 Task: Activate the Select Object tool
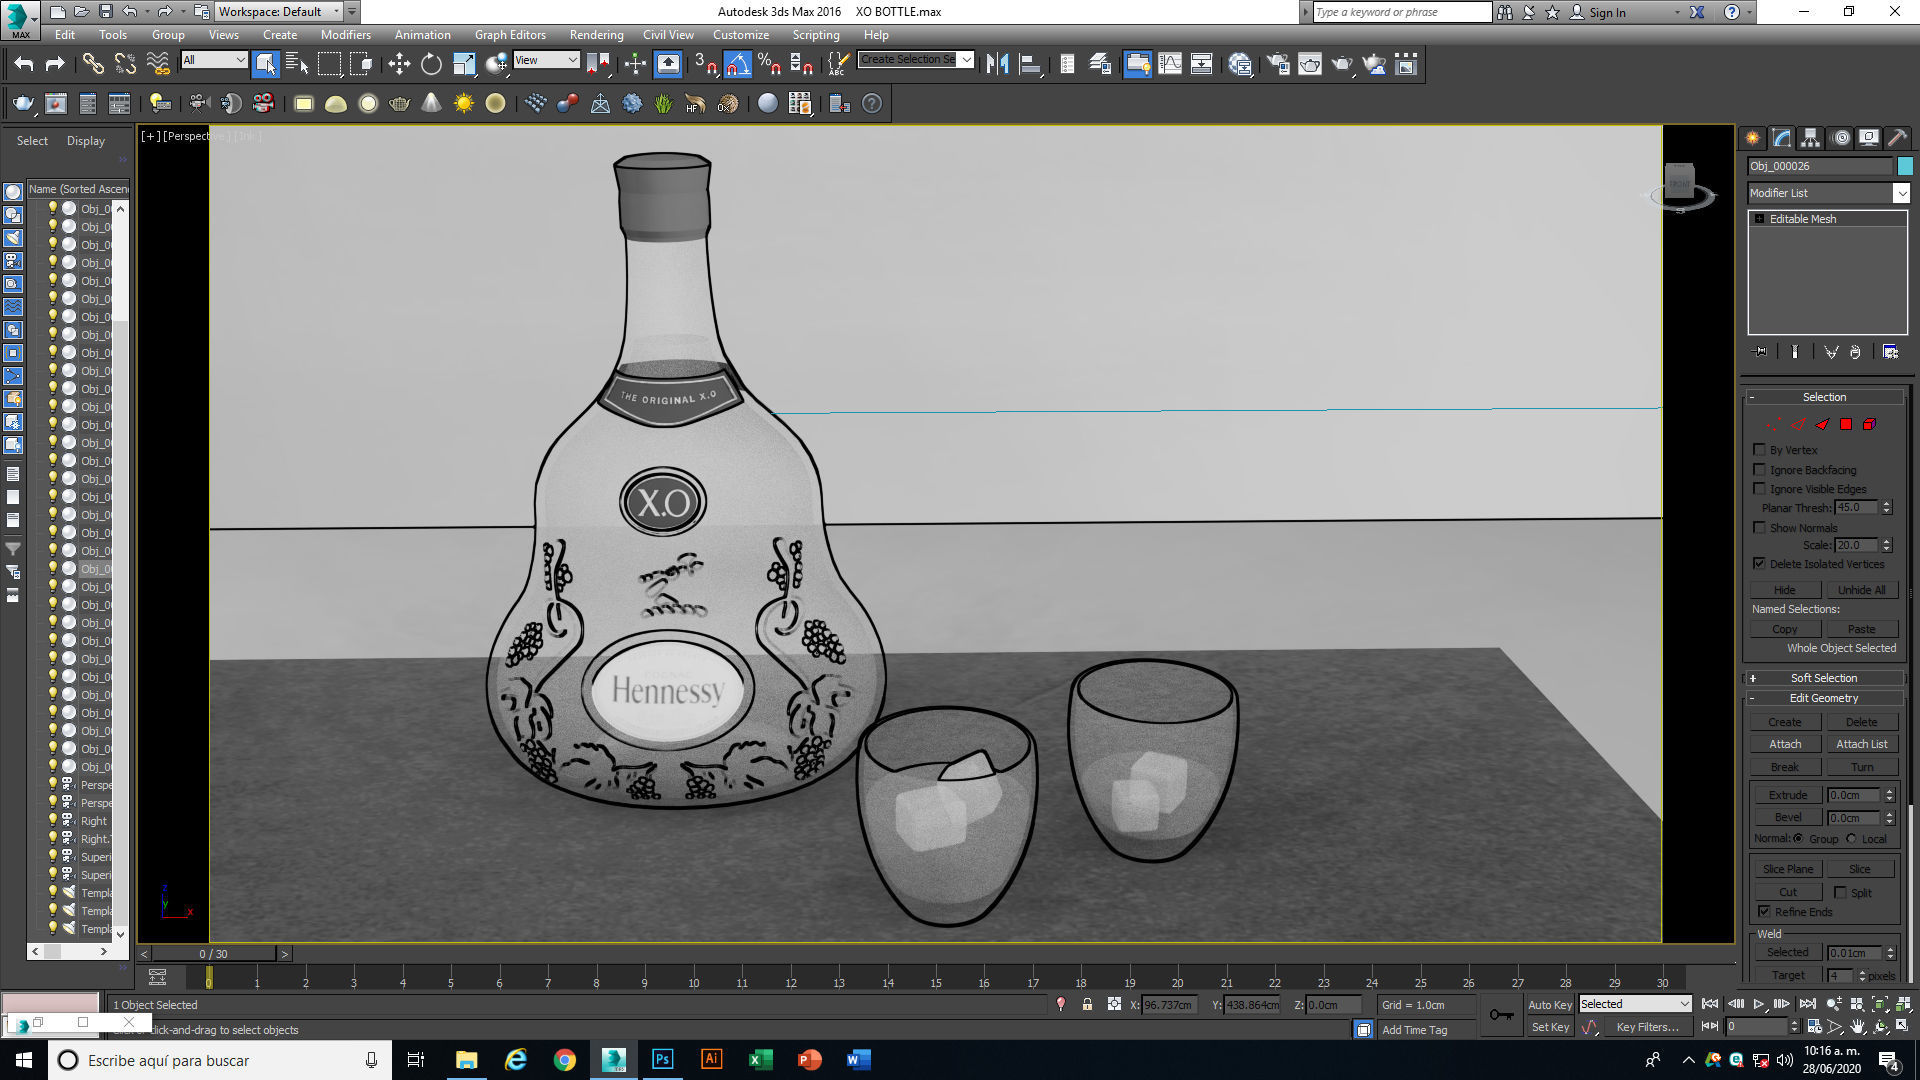[265, 64]
